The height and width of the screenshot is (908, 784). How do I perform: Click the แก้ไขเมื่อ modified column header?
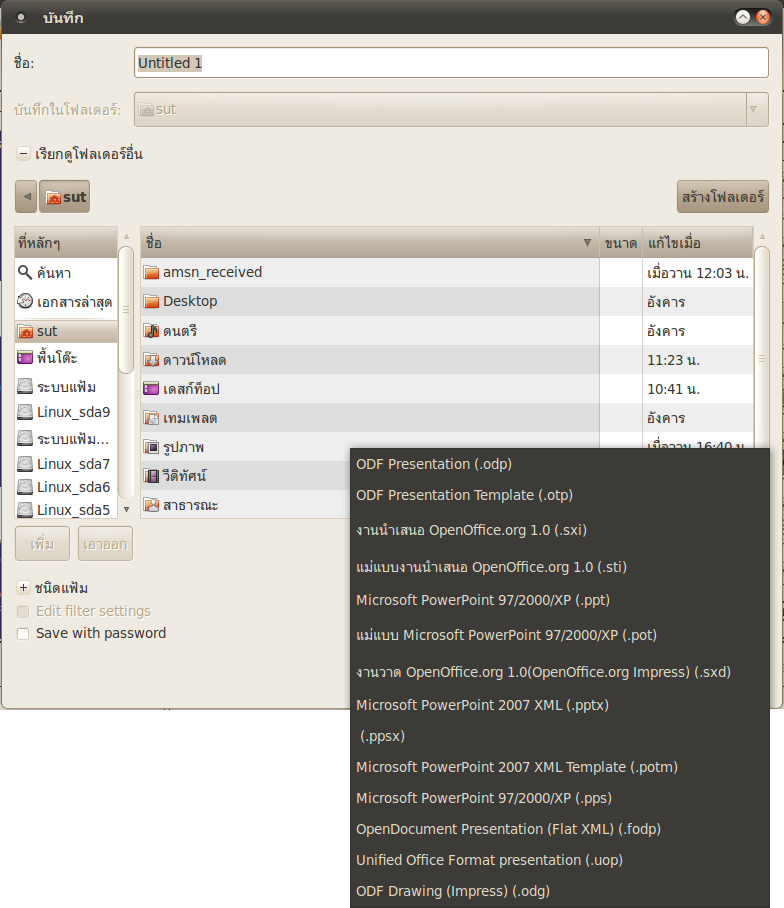[698, 243]
